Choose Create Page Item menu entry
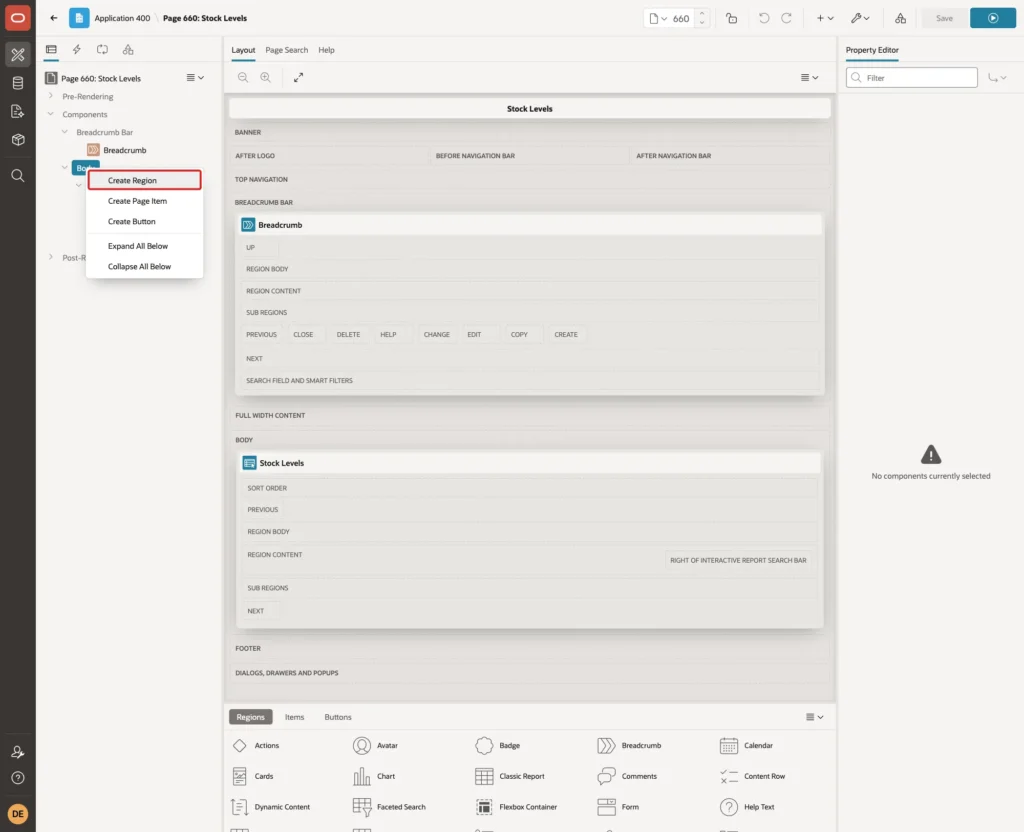Image resolution: width=1024 pixels, height=832 pixels. tap(144, 201)
